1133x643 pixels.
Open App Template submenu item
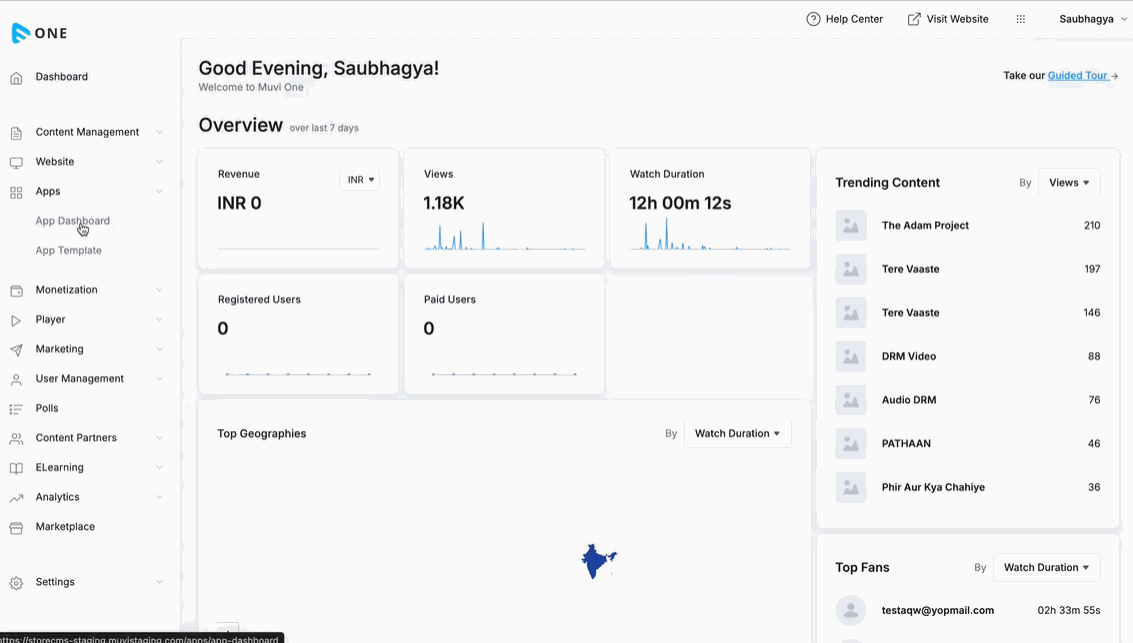click(69, 251)
